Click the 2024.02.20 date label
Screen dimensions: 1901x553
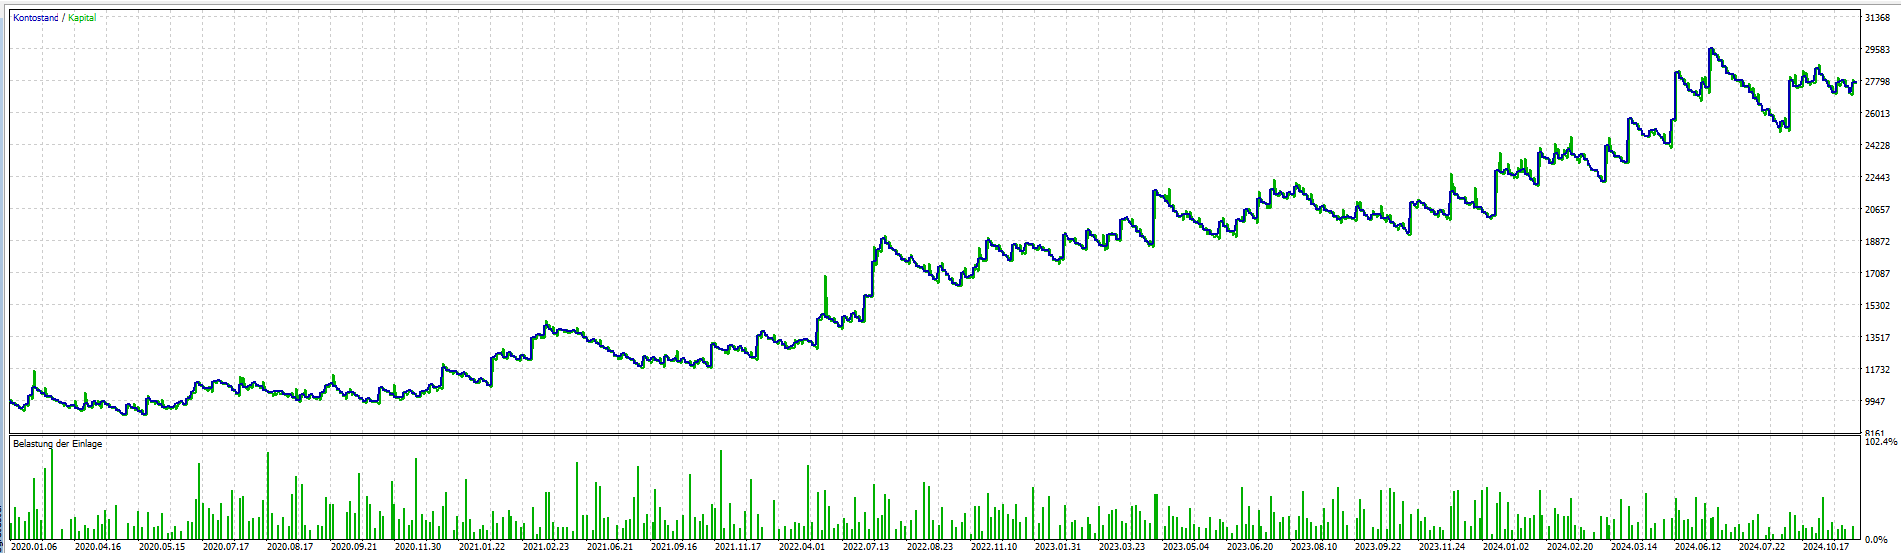(x=1570, y=547)
